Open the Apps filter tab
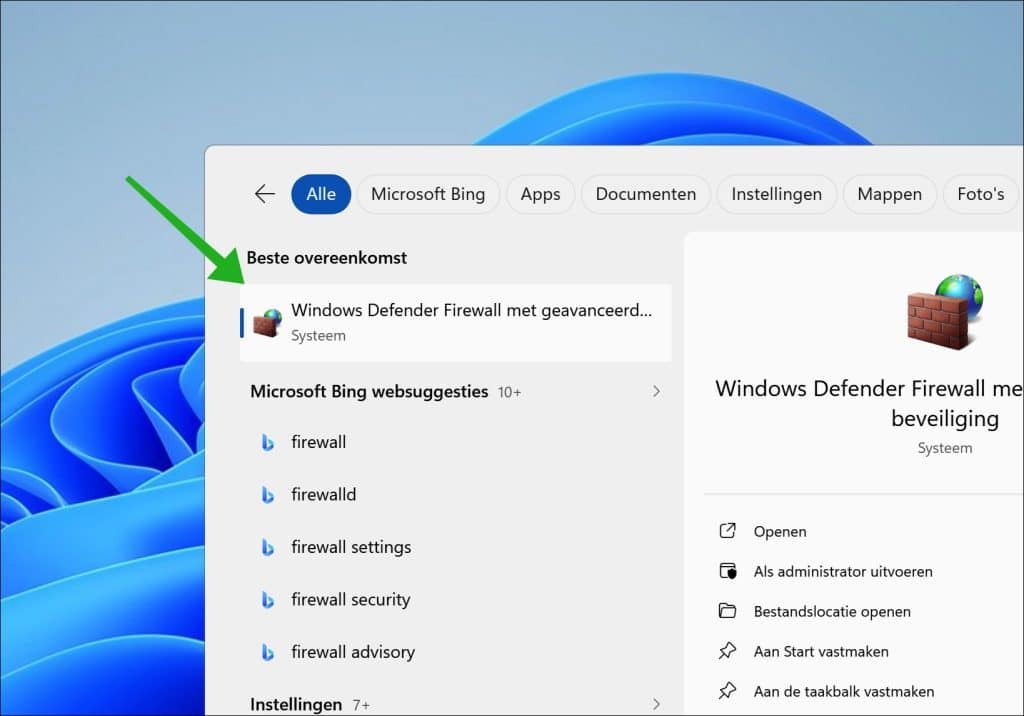This screenshot has height=716, width=1024. [540, 194]
